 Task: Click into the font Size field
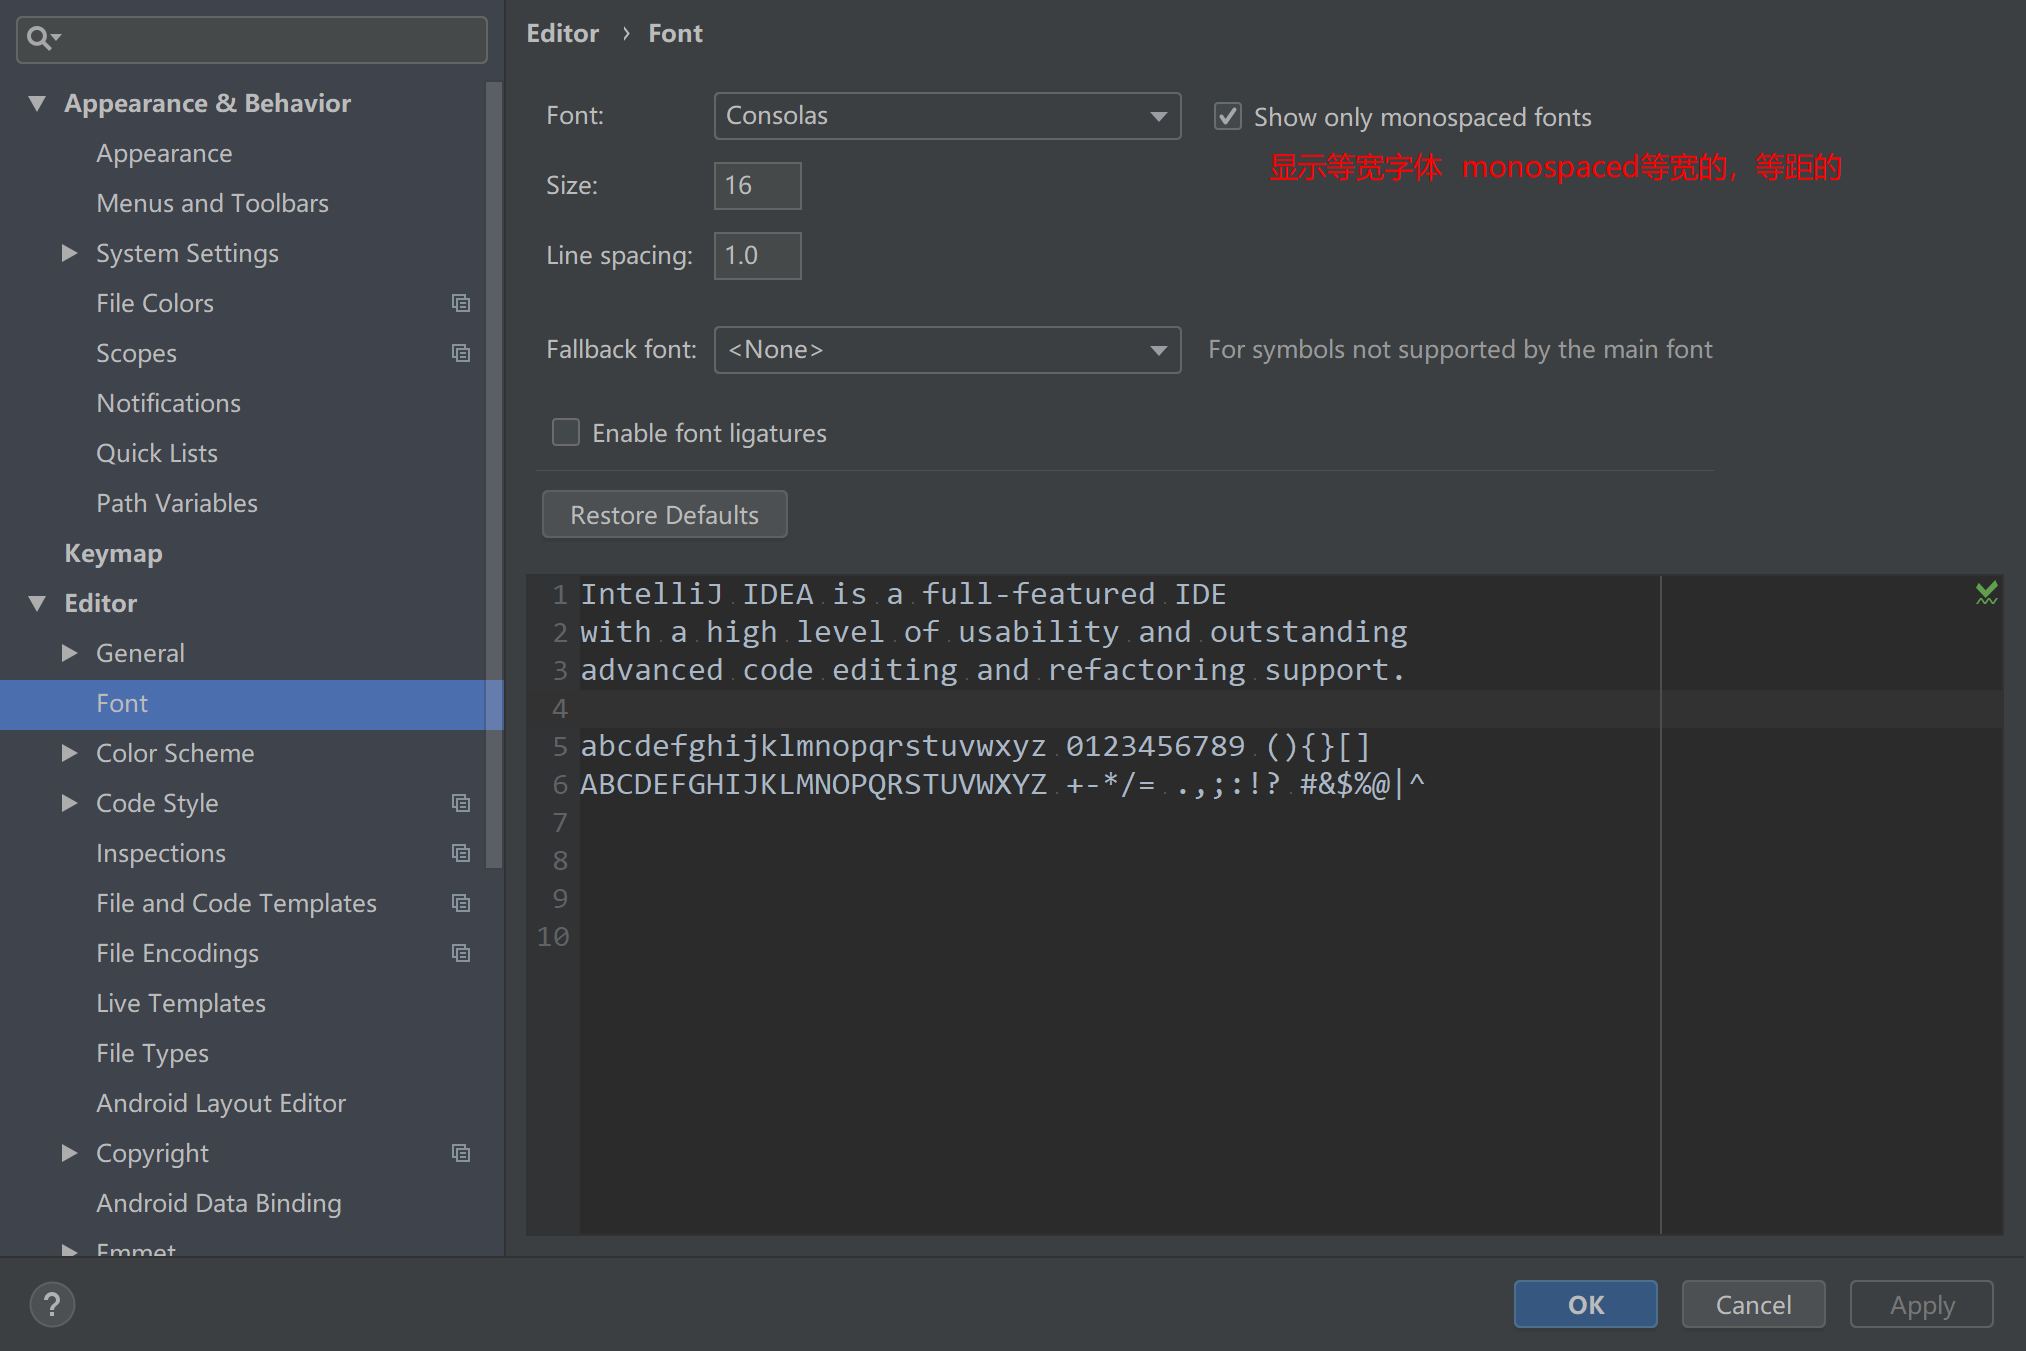click(x=757, y=186)
